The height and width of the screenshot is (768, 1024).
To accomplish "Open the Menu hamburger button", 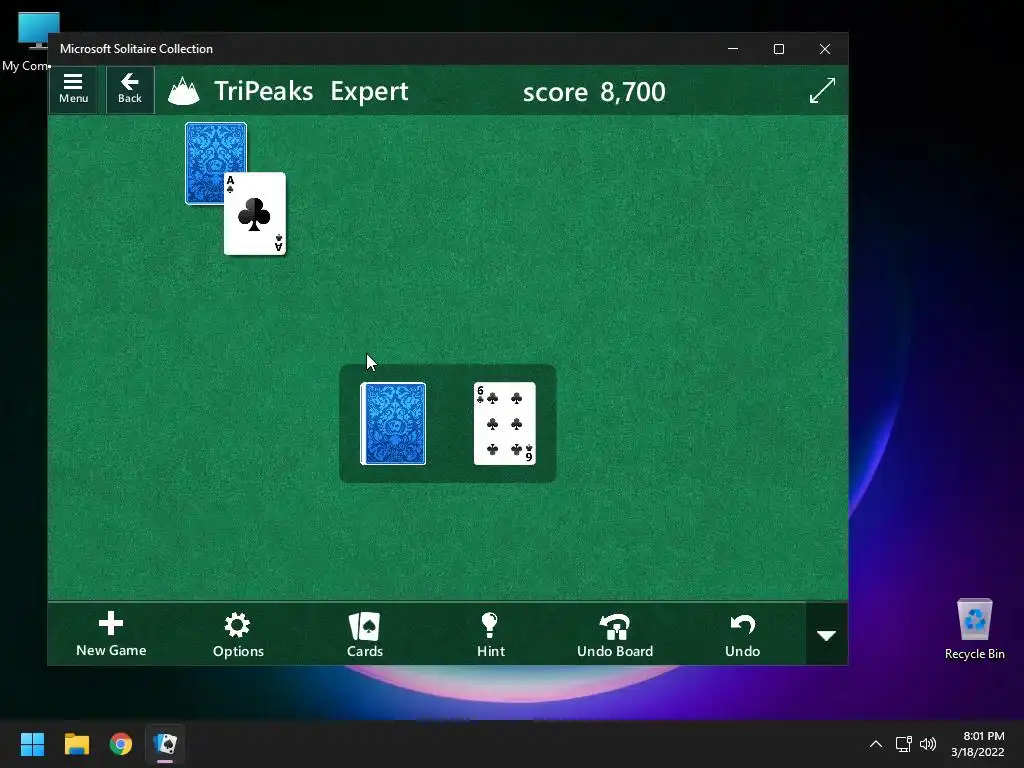I will (x=73, y=90).
